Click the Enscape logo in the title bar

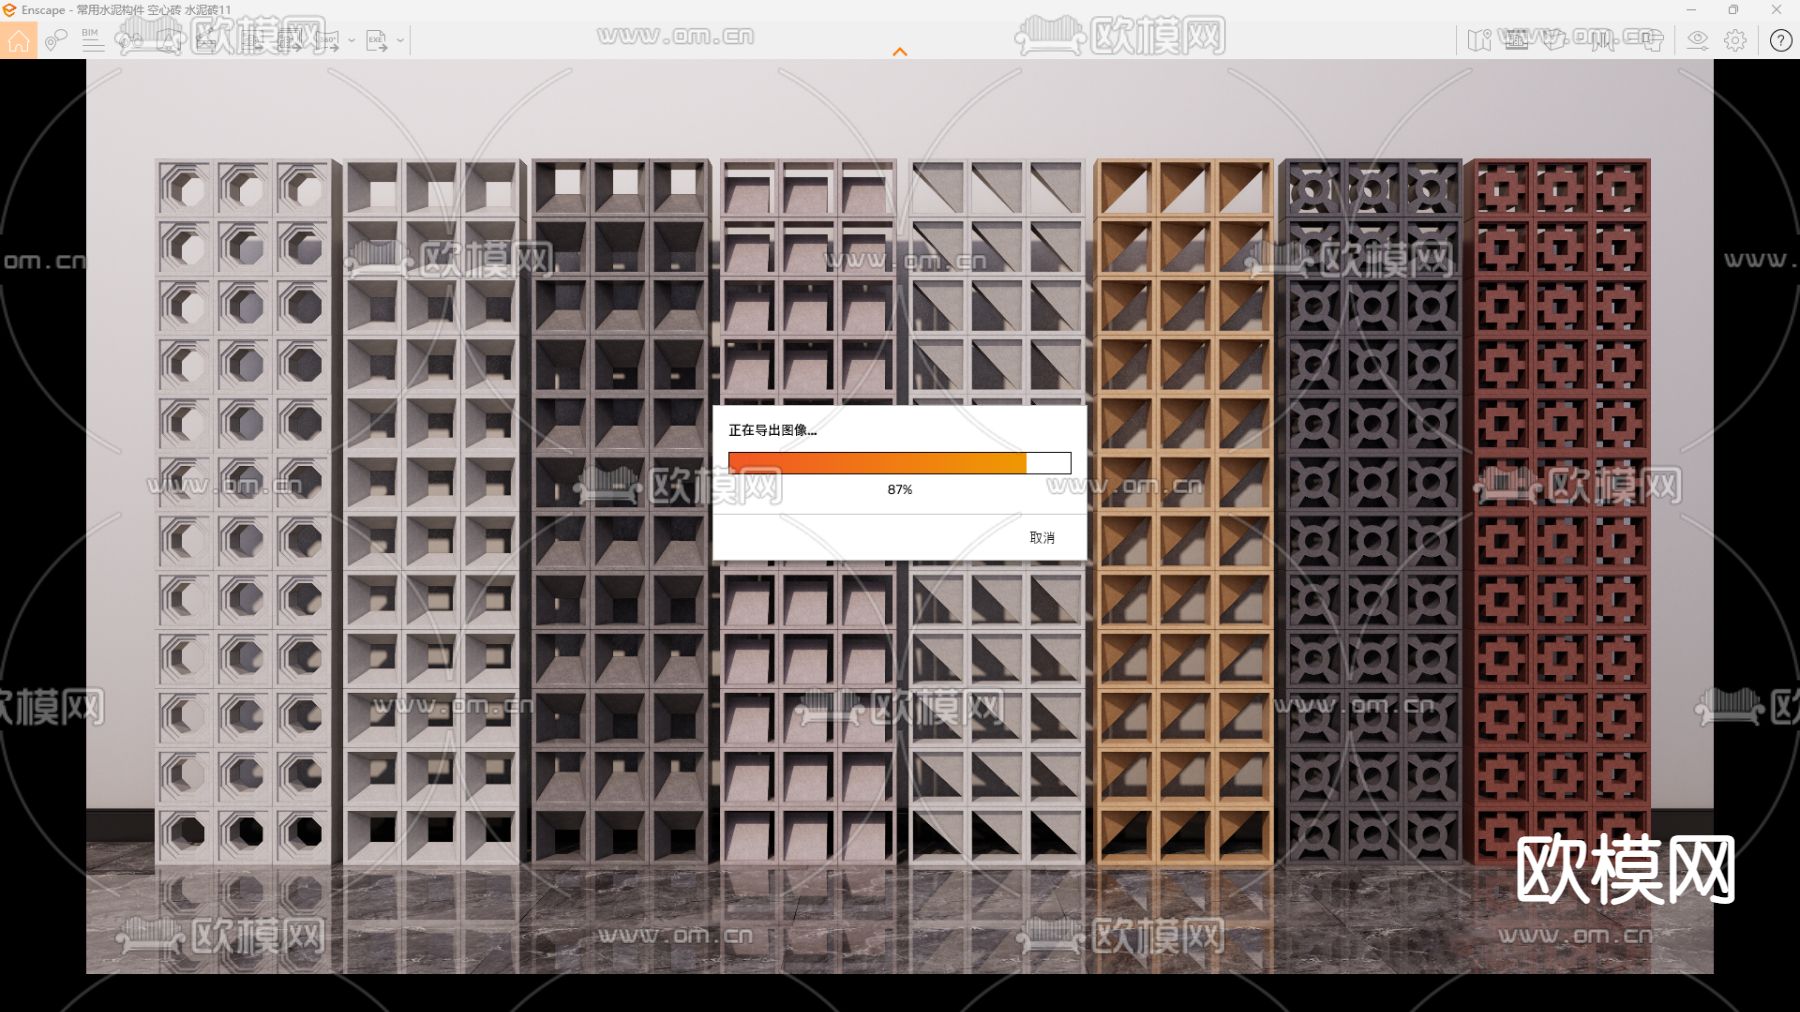click(9, 10)
